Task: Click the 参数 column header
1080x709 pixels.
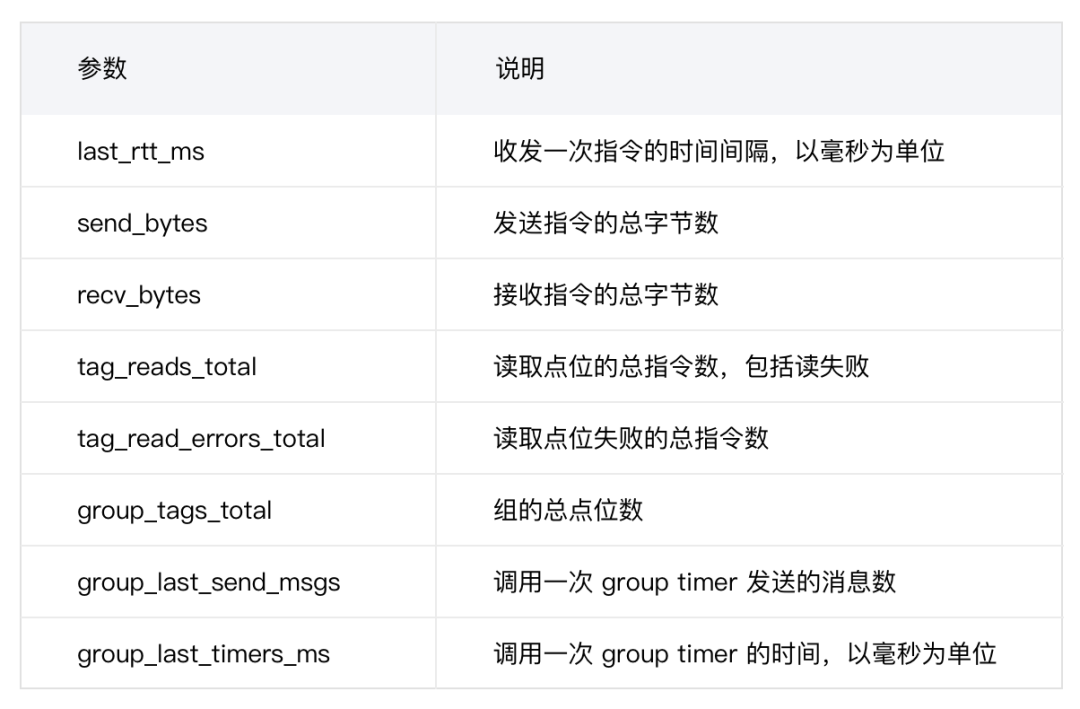Action: (x=102, y=69)
